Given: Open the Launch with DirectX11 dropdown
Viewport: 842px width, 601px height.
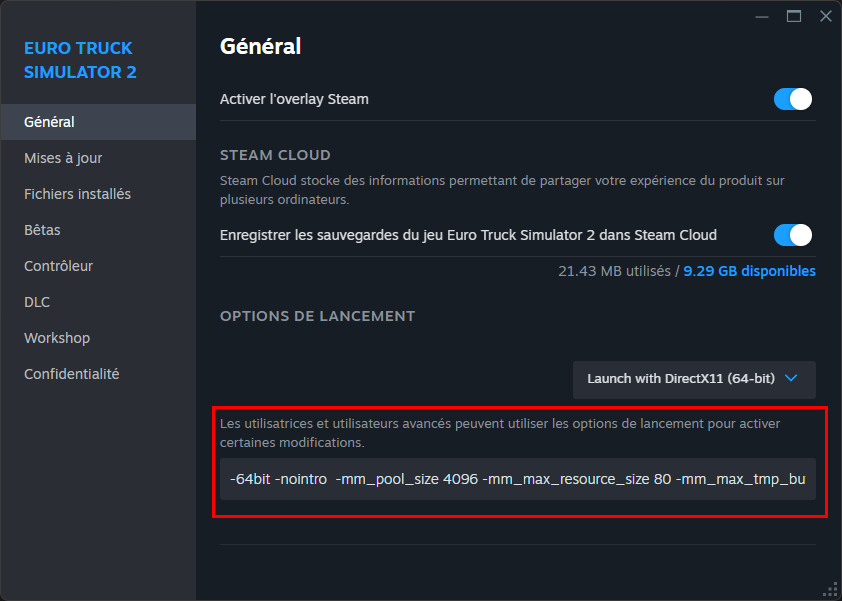Looking at the screenshot, I should point(694,380).
